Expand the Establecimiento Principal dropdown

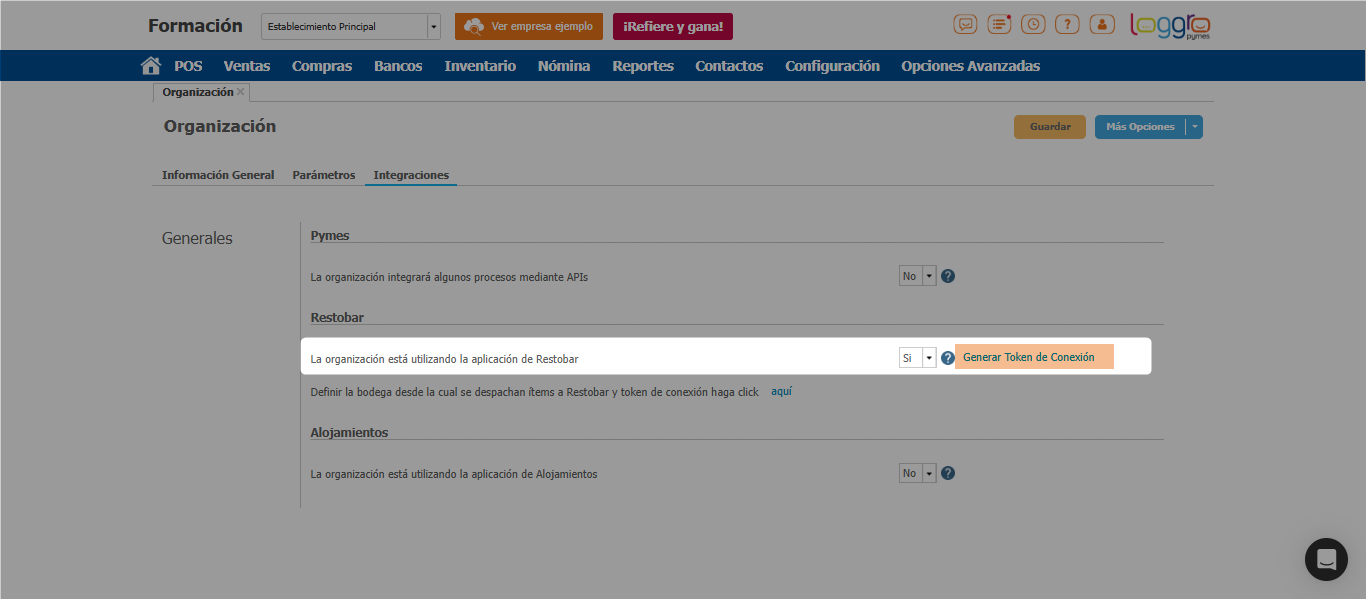point(433,27)
